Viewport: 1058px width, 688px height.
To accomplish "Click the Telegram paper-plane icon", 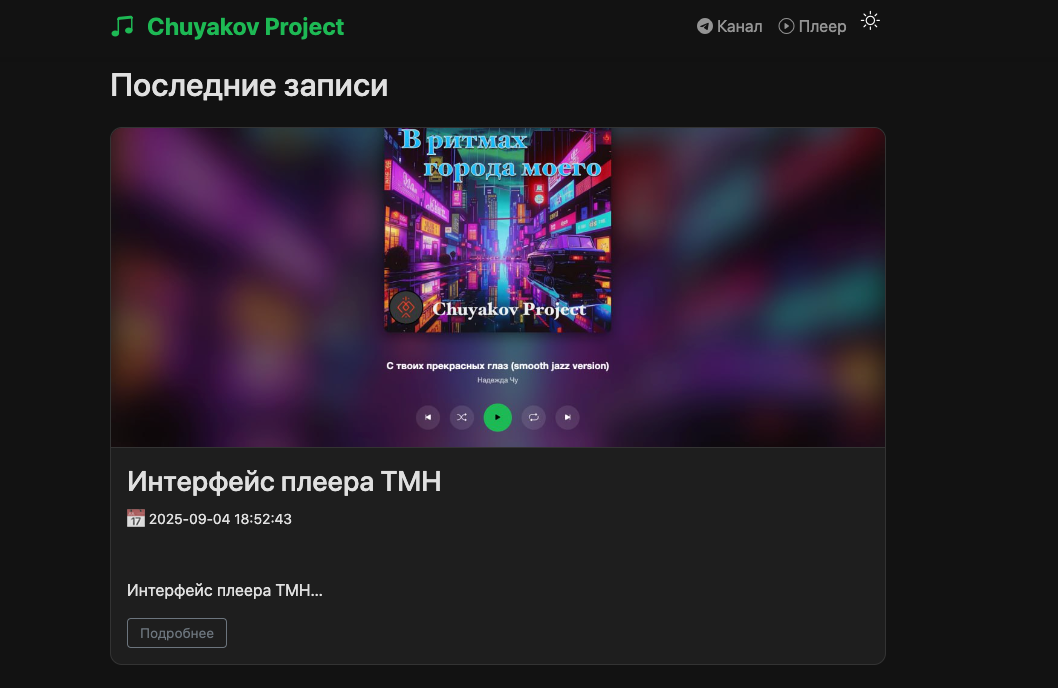I will coord(704,26).
